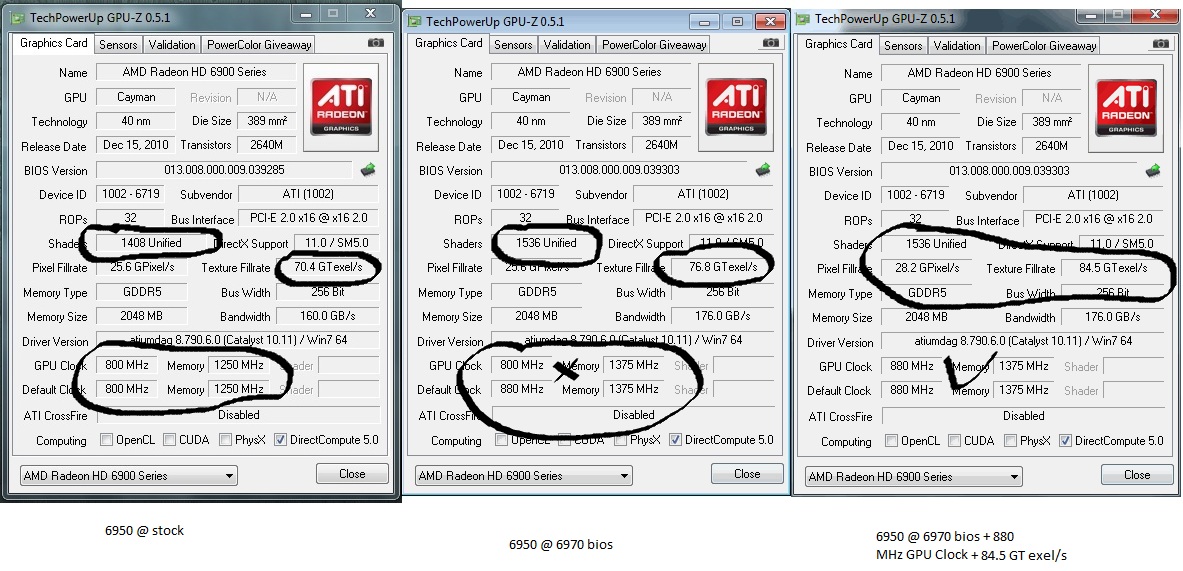Open PowerColor Giveaway tab in left window
The width and height of the screenshot is (1183, 571).
pyautogui.click(x=259, y=45)
